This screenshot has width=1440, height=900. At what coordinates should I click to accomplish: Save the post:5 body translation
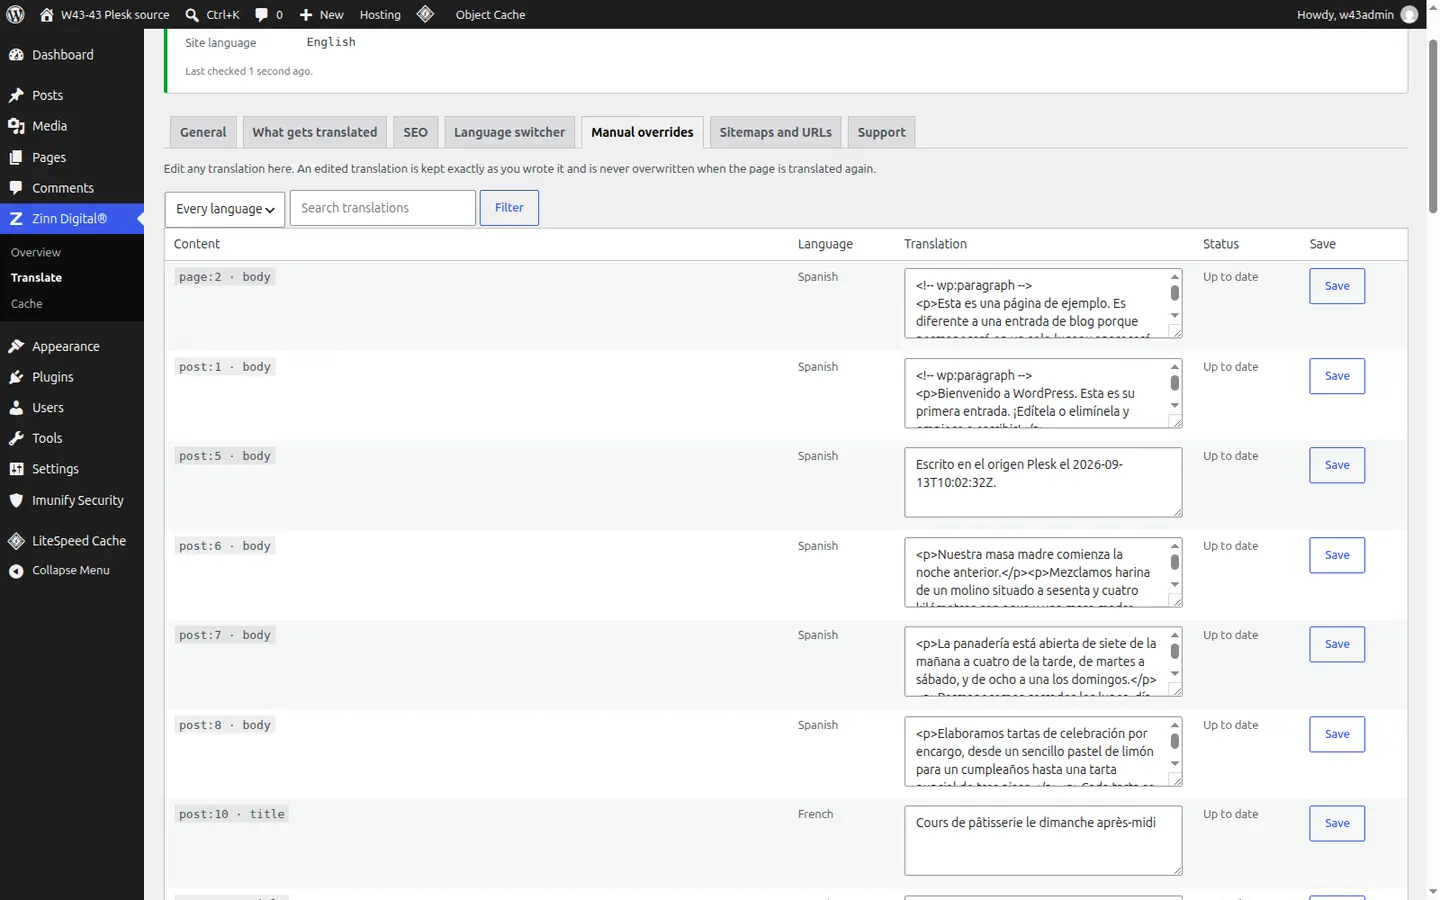pyautogui.click(x=1337, y=465)
